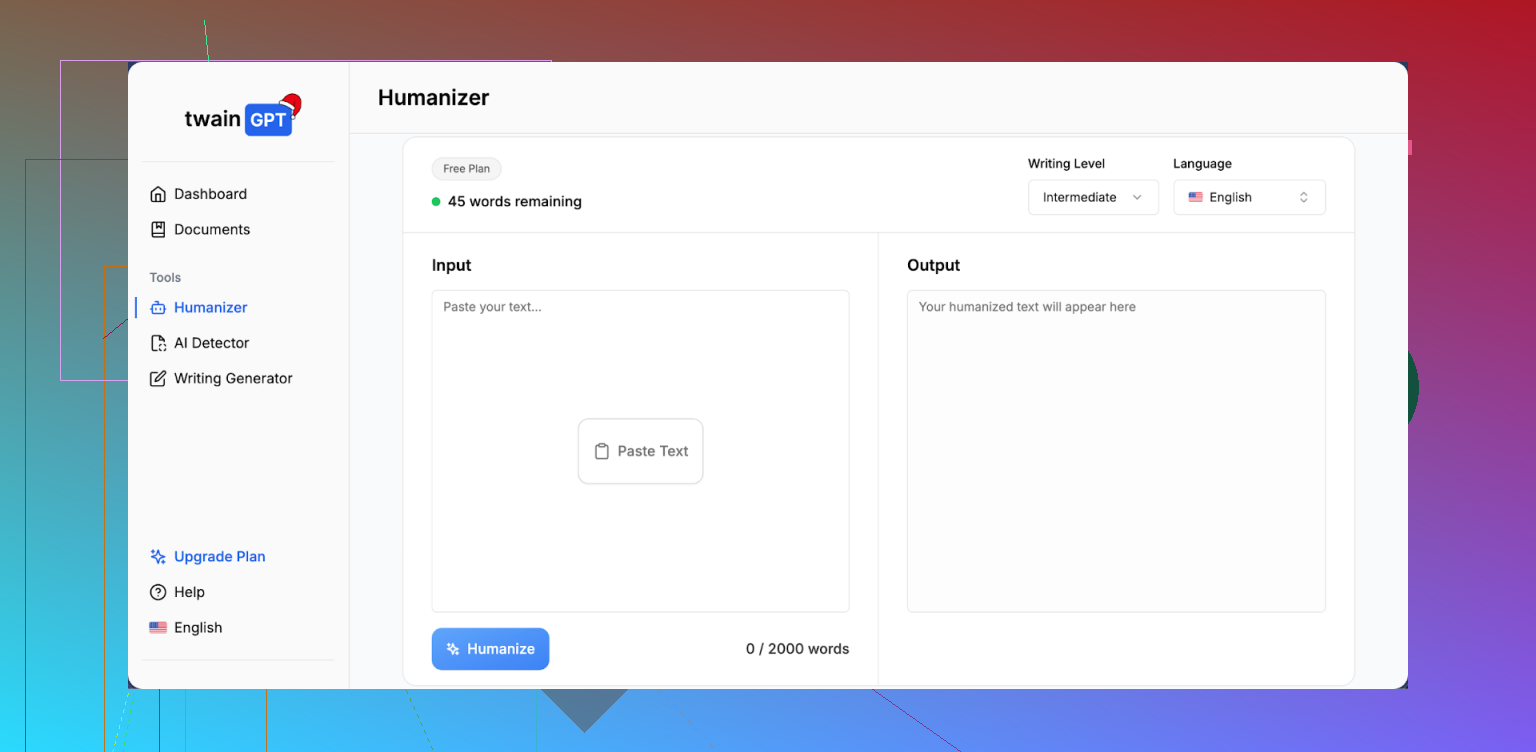The image size is (1536, 752).
Task: Open the Writing Level Intermediate dropdown
Action: 1092,197
